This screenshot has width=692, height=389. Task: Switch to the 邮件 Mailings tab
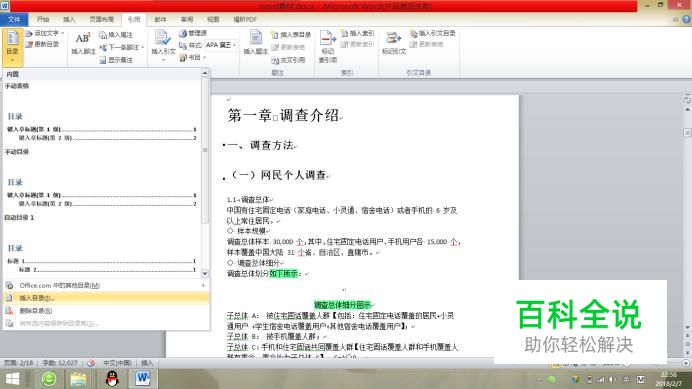160,19
